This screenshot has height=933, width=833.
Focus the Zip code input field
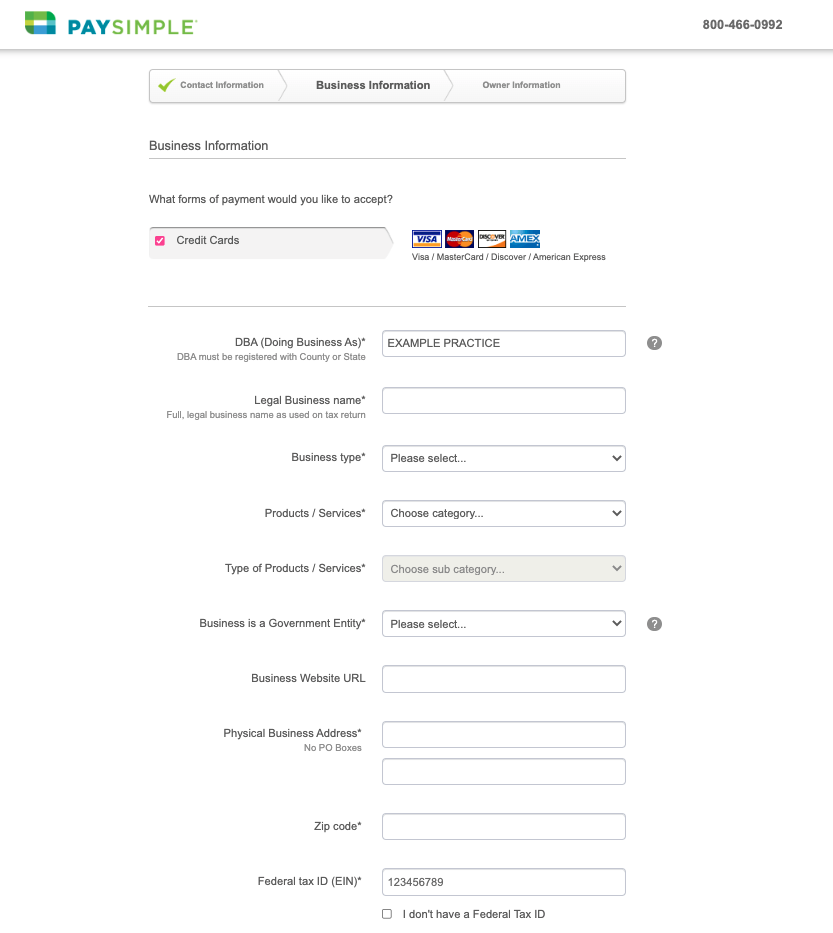(504, 827)
